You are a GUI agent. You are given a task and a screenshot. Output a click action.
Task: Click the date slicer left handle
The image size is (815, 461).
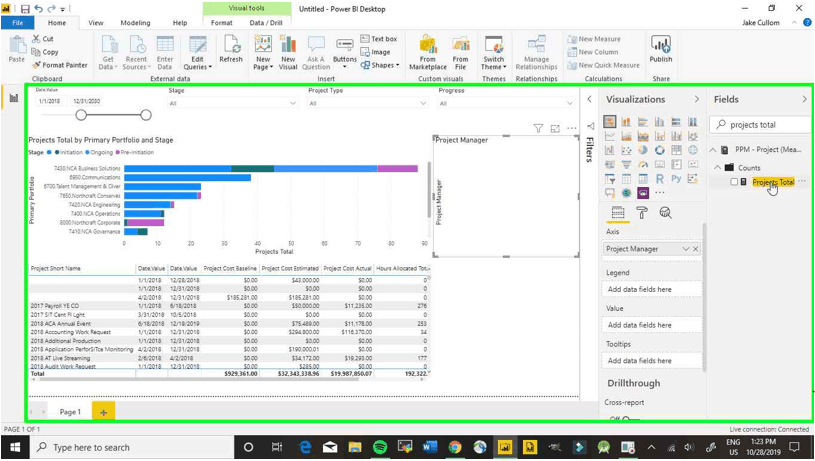point(81,115)
